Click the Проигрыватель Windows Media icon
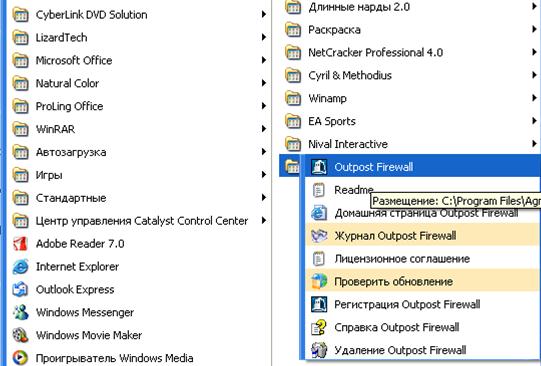Image resolution: width=541 pixels, height=366 pixels. (x=20, y=358)
